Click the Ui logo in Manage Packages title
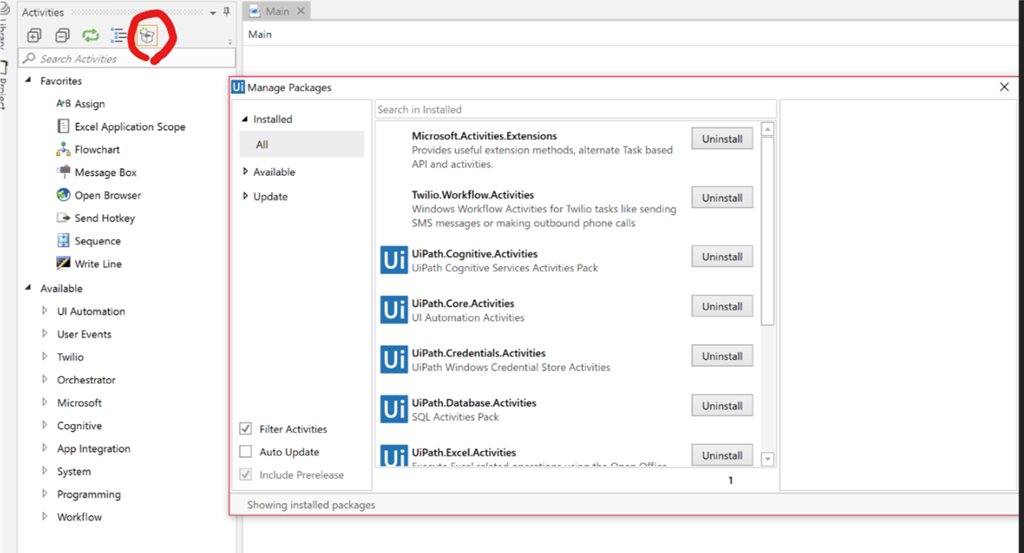This screenshot has width=1024, height=553. pyautogui.click(x=238, y=87)
